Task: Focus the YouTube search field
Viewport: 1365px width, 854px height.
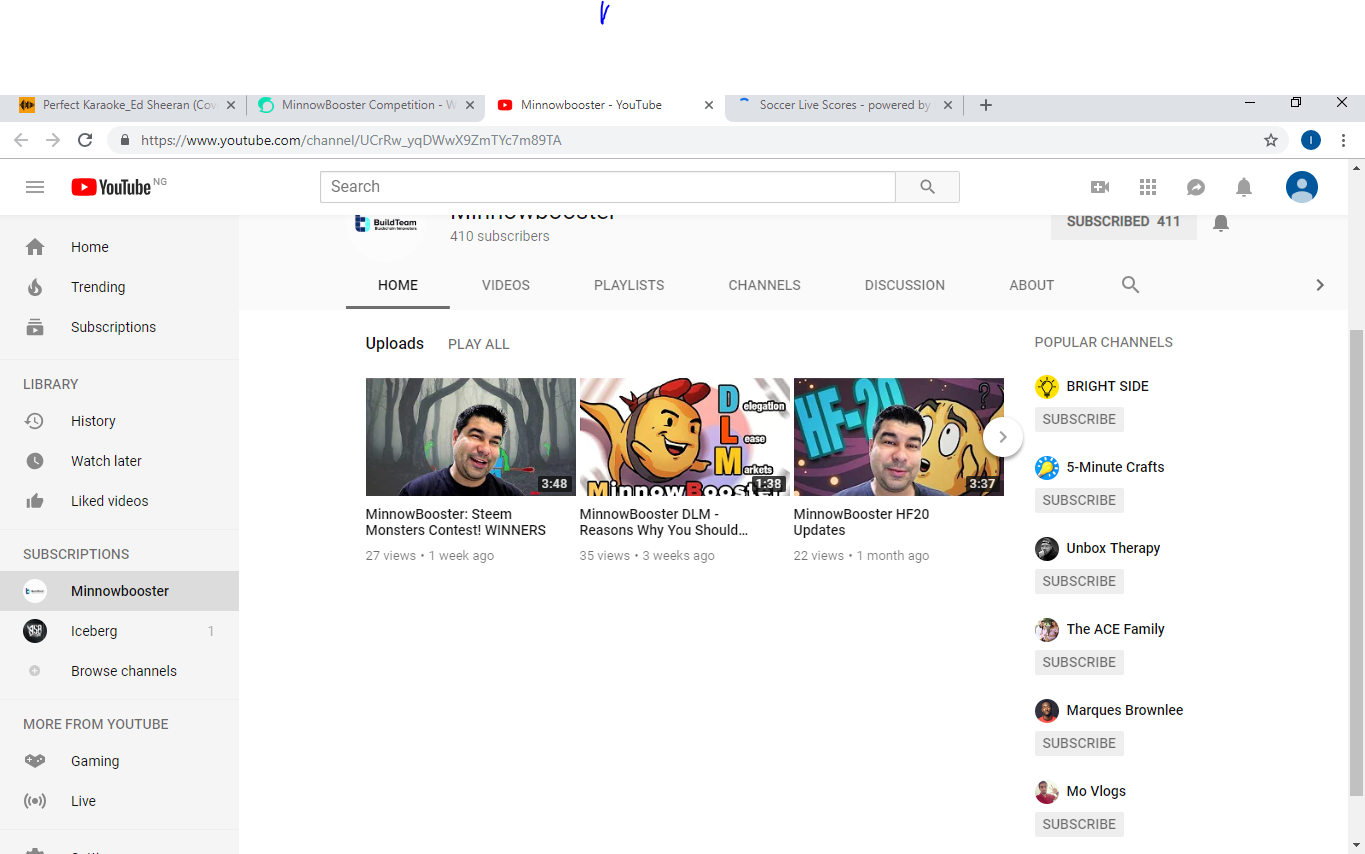Action: 608,187
